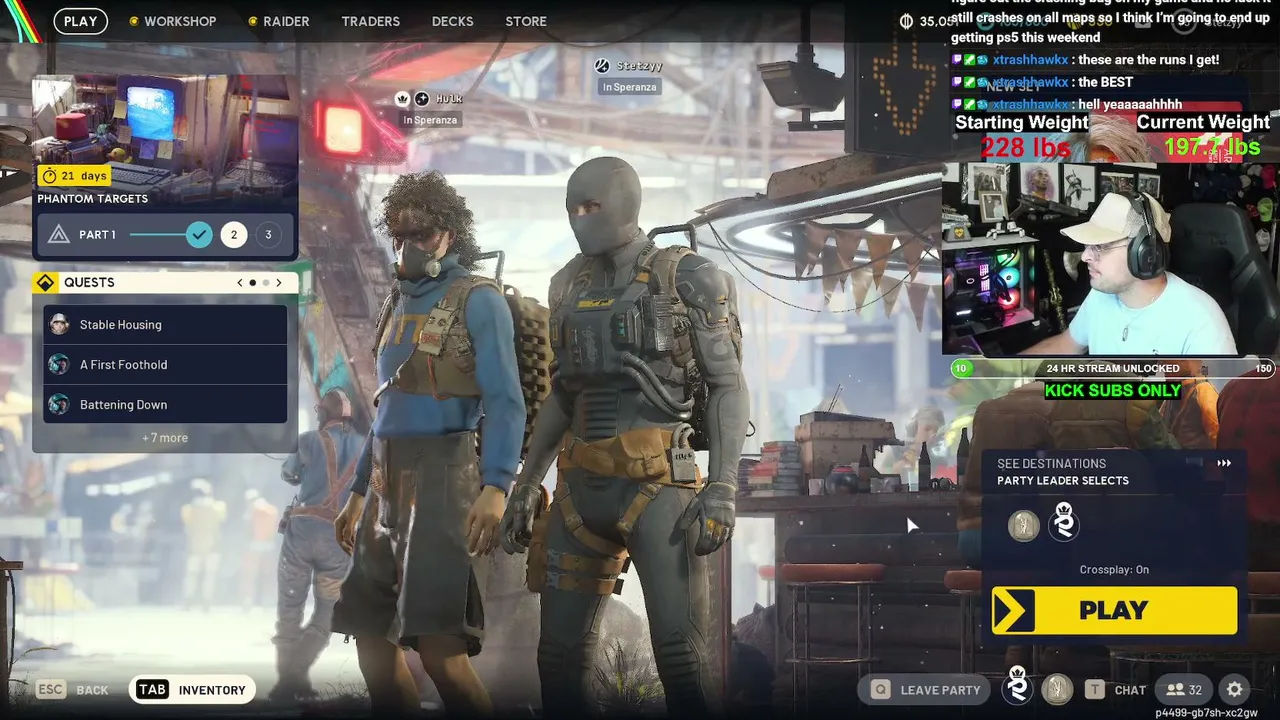Visit the STORE tab
This screenshot has height=720, width=1280.
(x=526, y=21)
